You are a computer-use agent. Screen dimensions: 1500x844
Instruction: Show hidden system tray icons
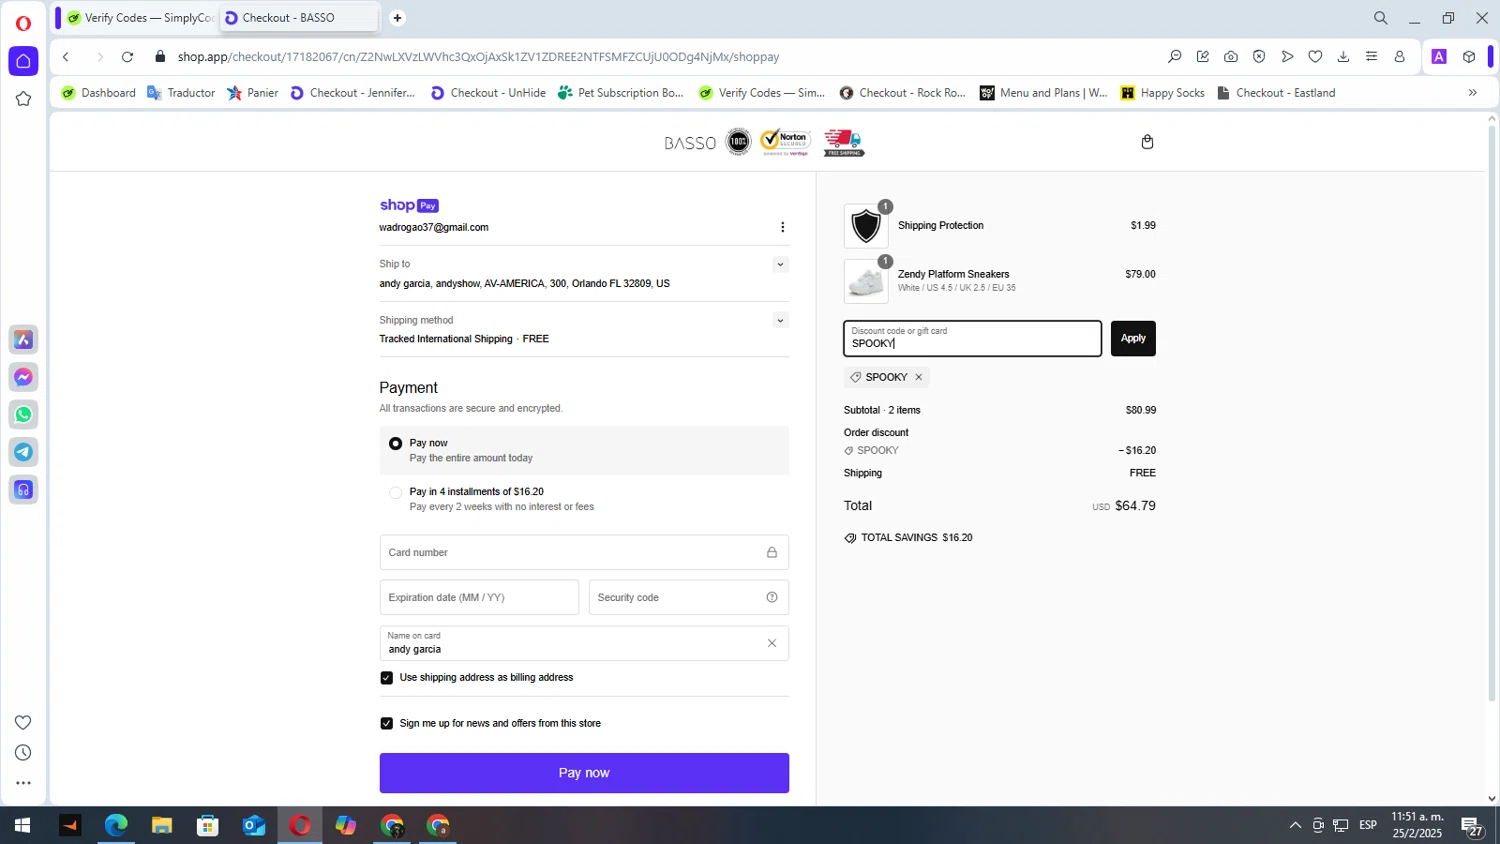(x=1295, y=825)
